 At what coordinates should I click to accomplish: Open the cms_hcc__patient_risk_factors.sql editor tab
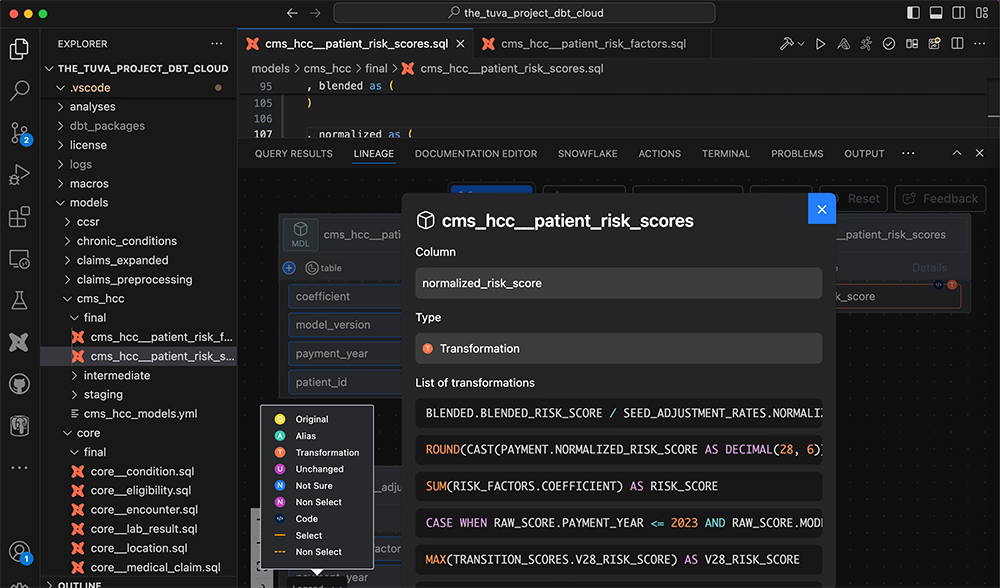point(593,44)
